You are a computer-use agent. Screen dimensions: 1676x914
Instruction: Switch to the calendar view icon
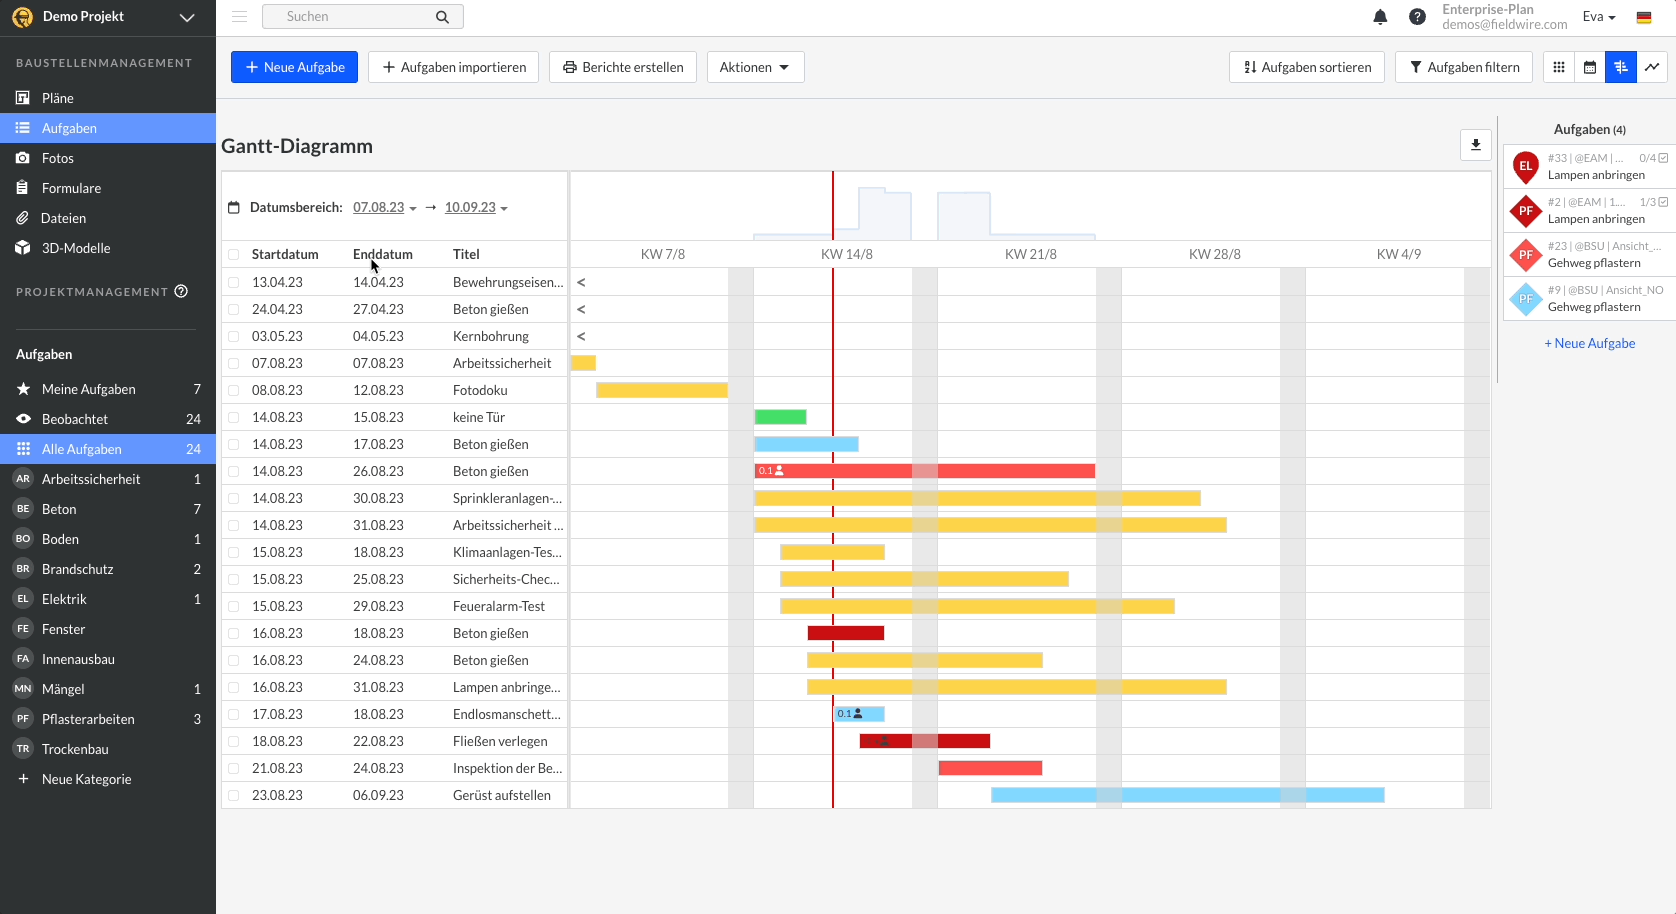tap(1590, 67)
